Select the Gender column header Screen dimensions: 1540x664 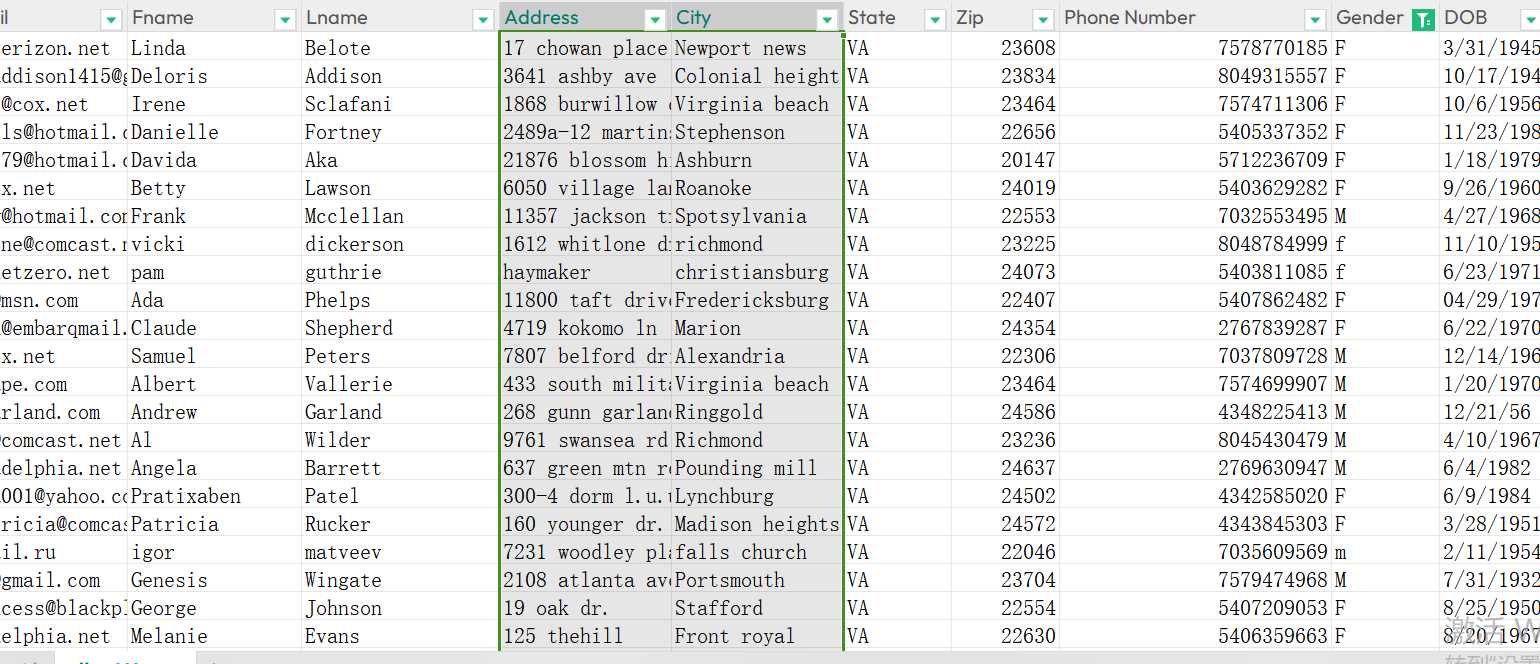tap(1385, 17)
